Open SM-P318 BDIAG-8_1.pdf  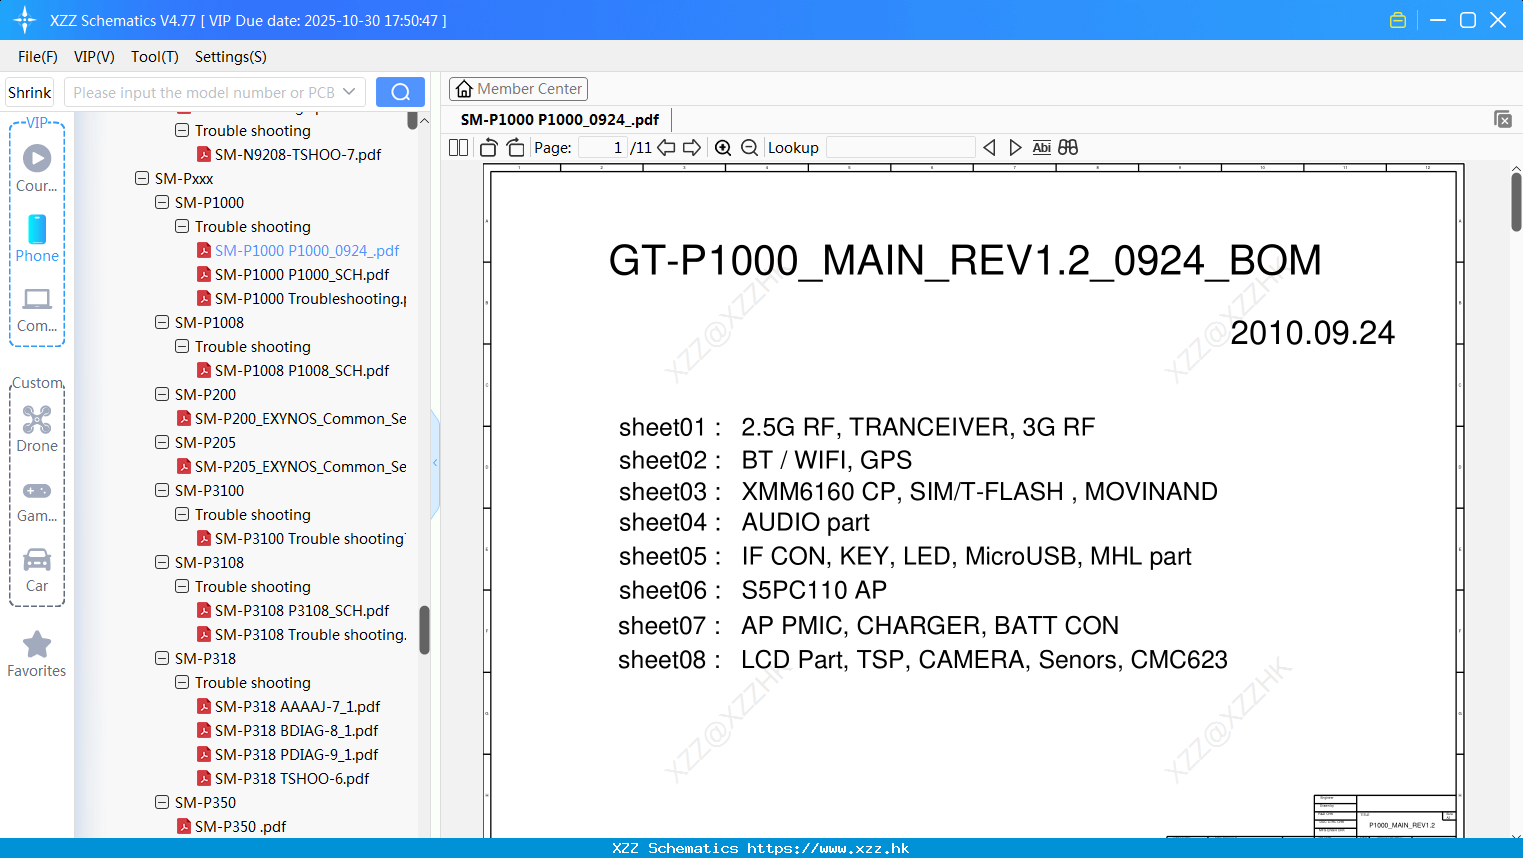[x=296, y=730]
